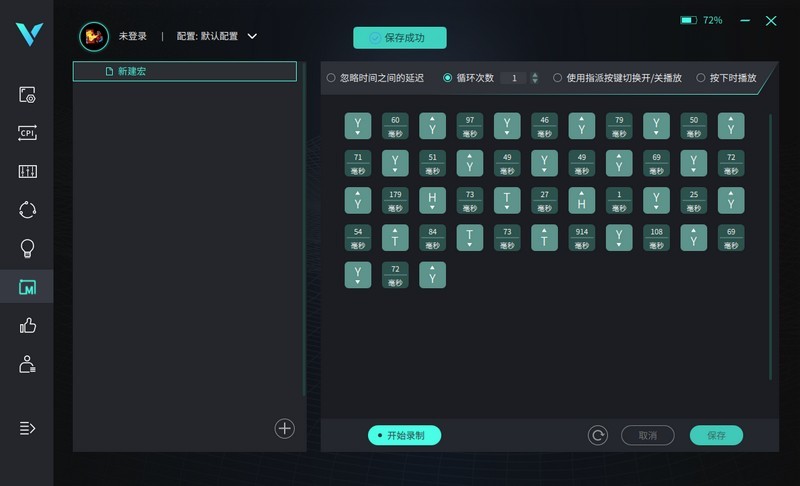Click the macro list vertical scrollbar
This screenshot has height=486, width=800.
point(304,229)
